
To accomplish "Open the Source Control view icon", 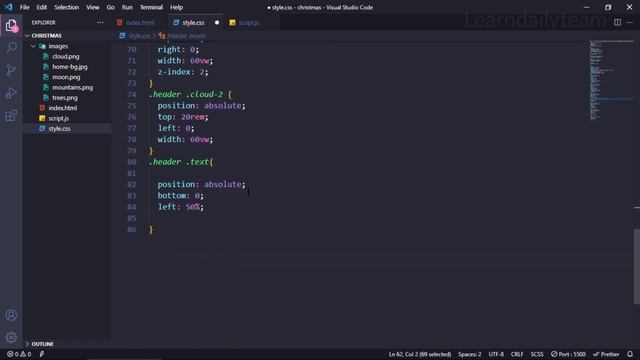I will pyautogui.click(x=11, y=70).
